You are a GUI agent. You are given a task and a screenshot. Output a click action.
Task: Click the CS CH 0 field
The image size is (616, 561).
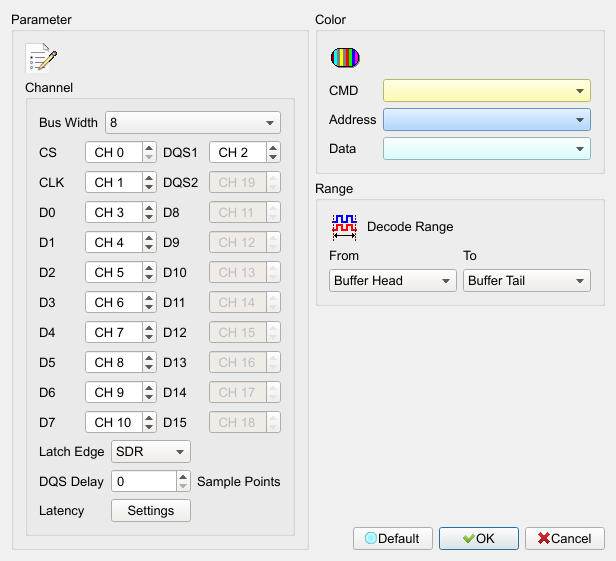tap(114, 152)
